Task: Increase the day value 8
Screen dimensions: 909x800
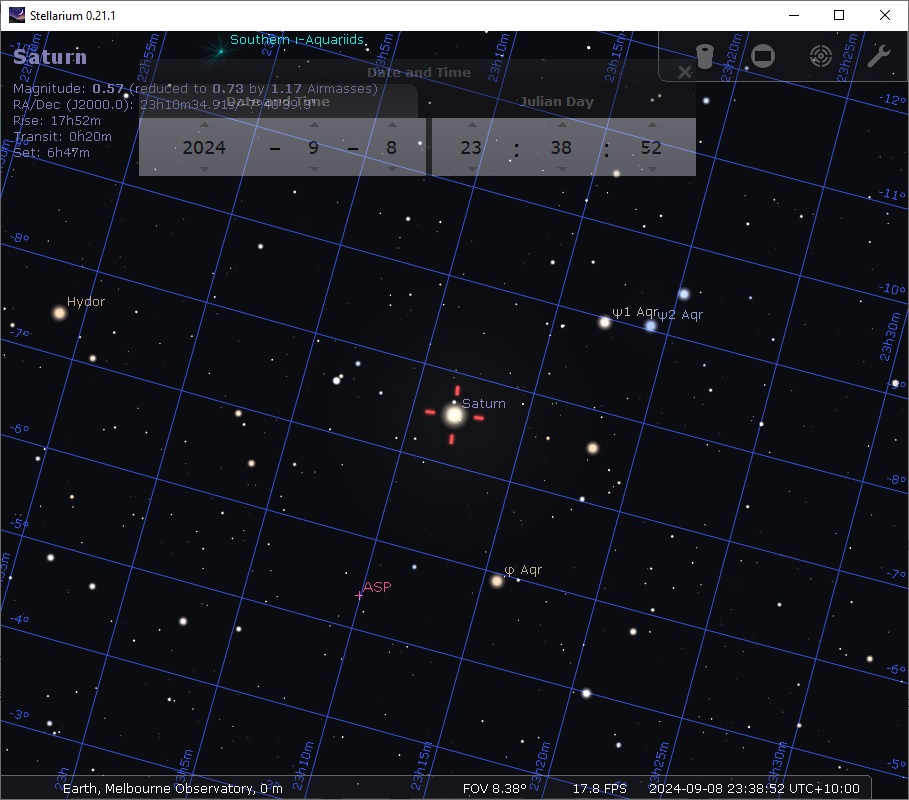Action: [392, 125]
